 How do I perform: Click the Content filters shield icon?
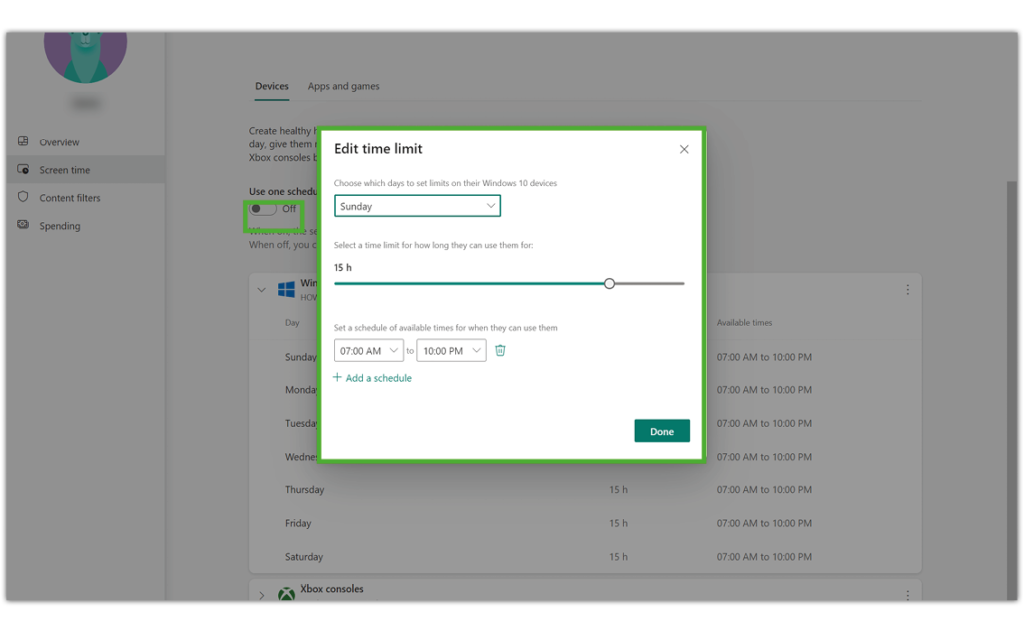point(23,198)
